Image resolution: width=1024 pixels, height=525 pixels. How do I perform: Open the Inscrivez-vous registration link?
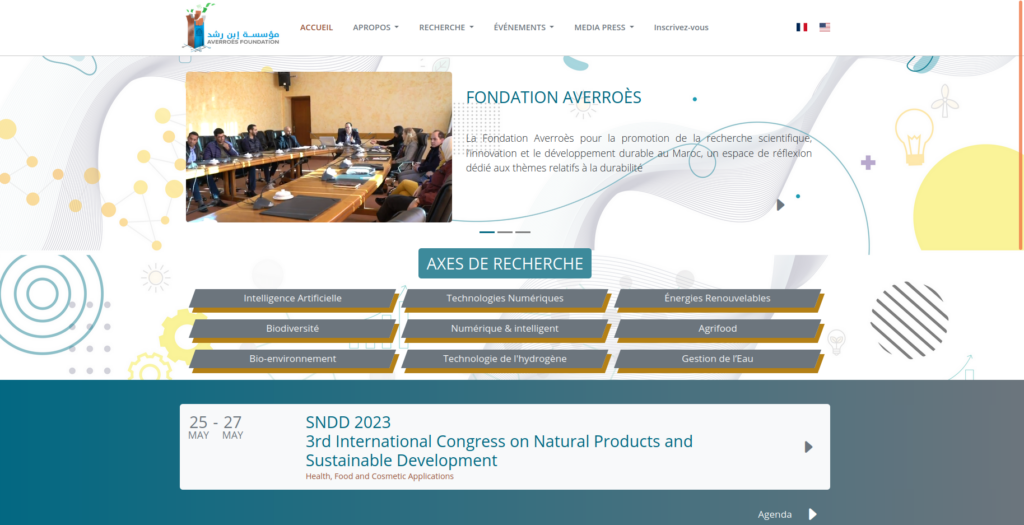pos(681,27)
